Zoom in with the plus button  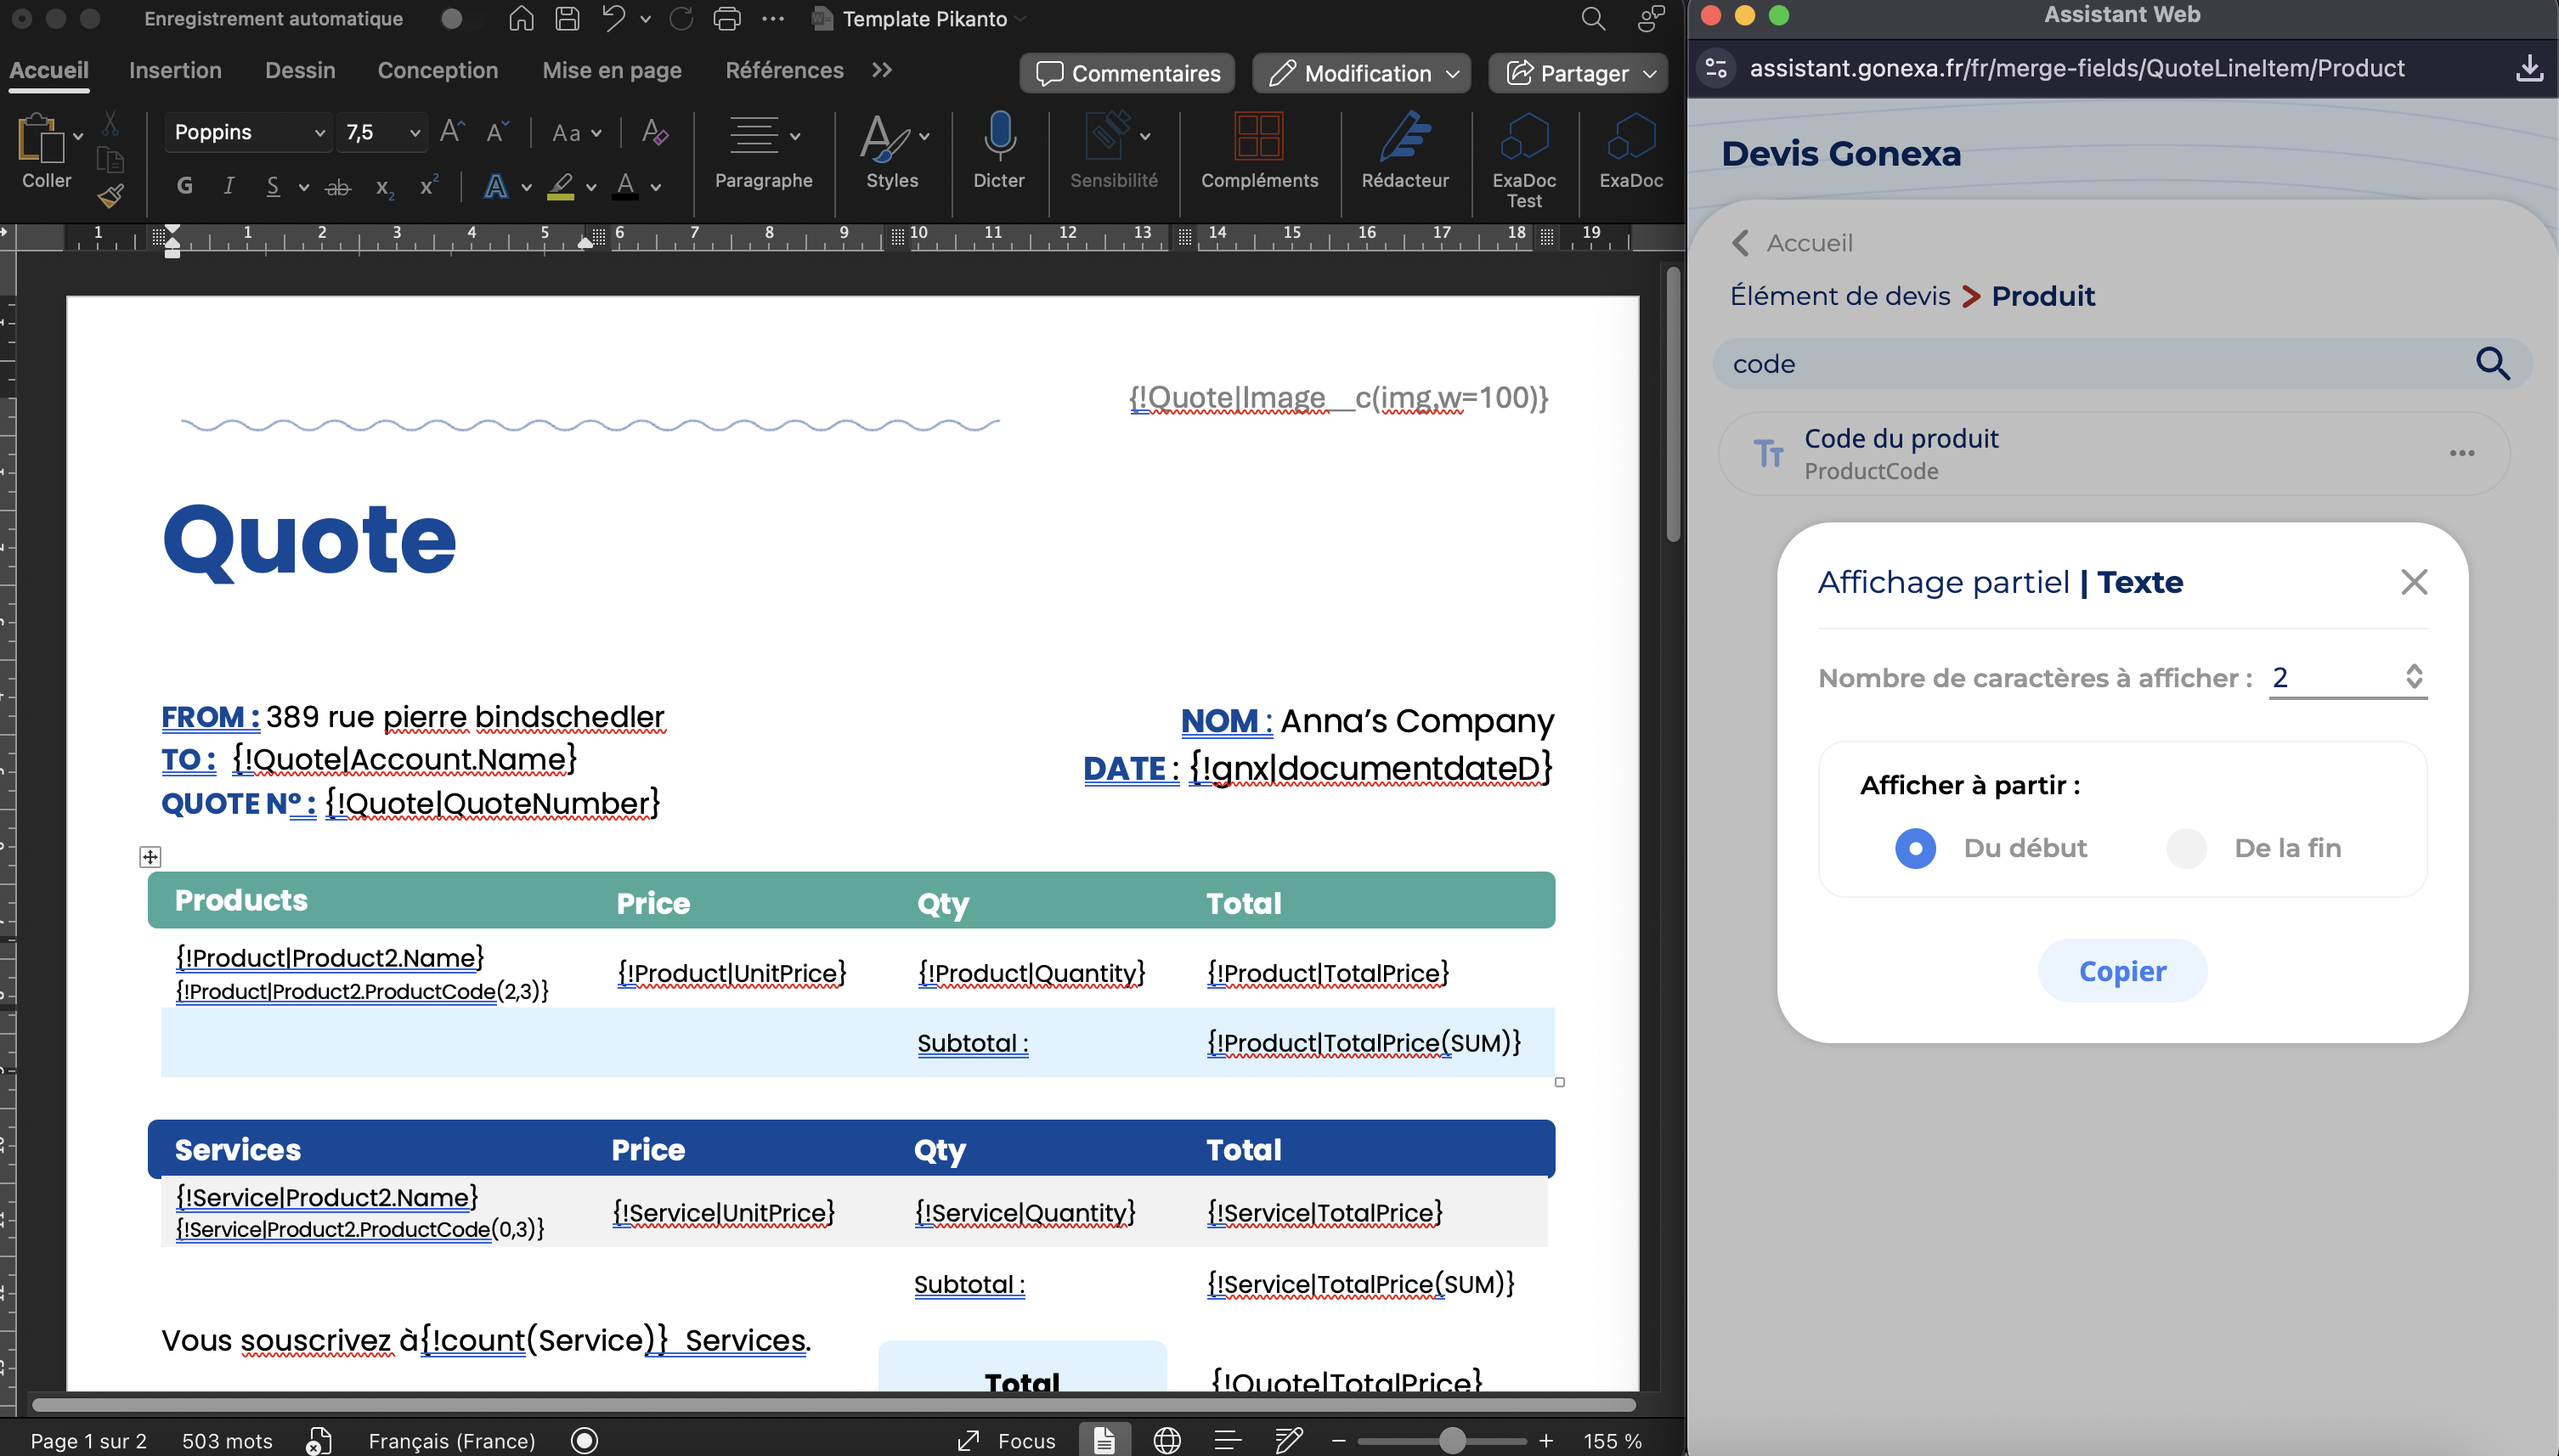[x=1546, y=1440]
